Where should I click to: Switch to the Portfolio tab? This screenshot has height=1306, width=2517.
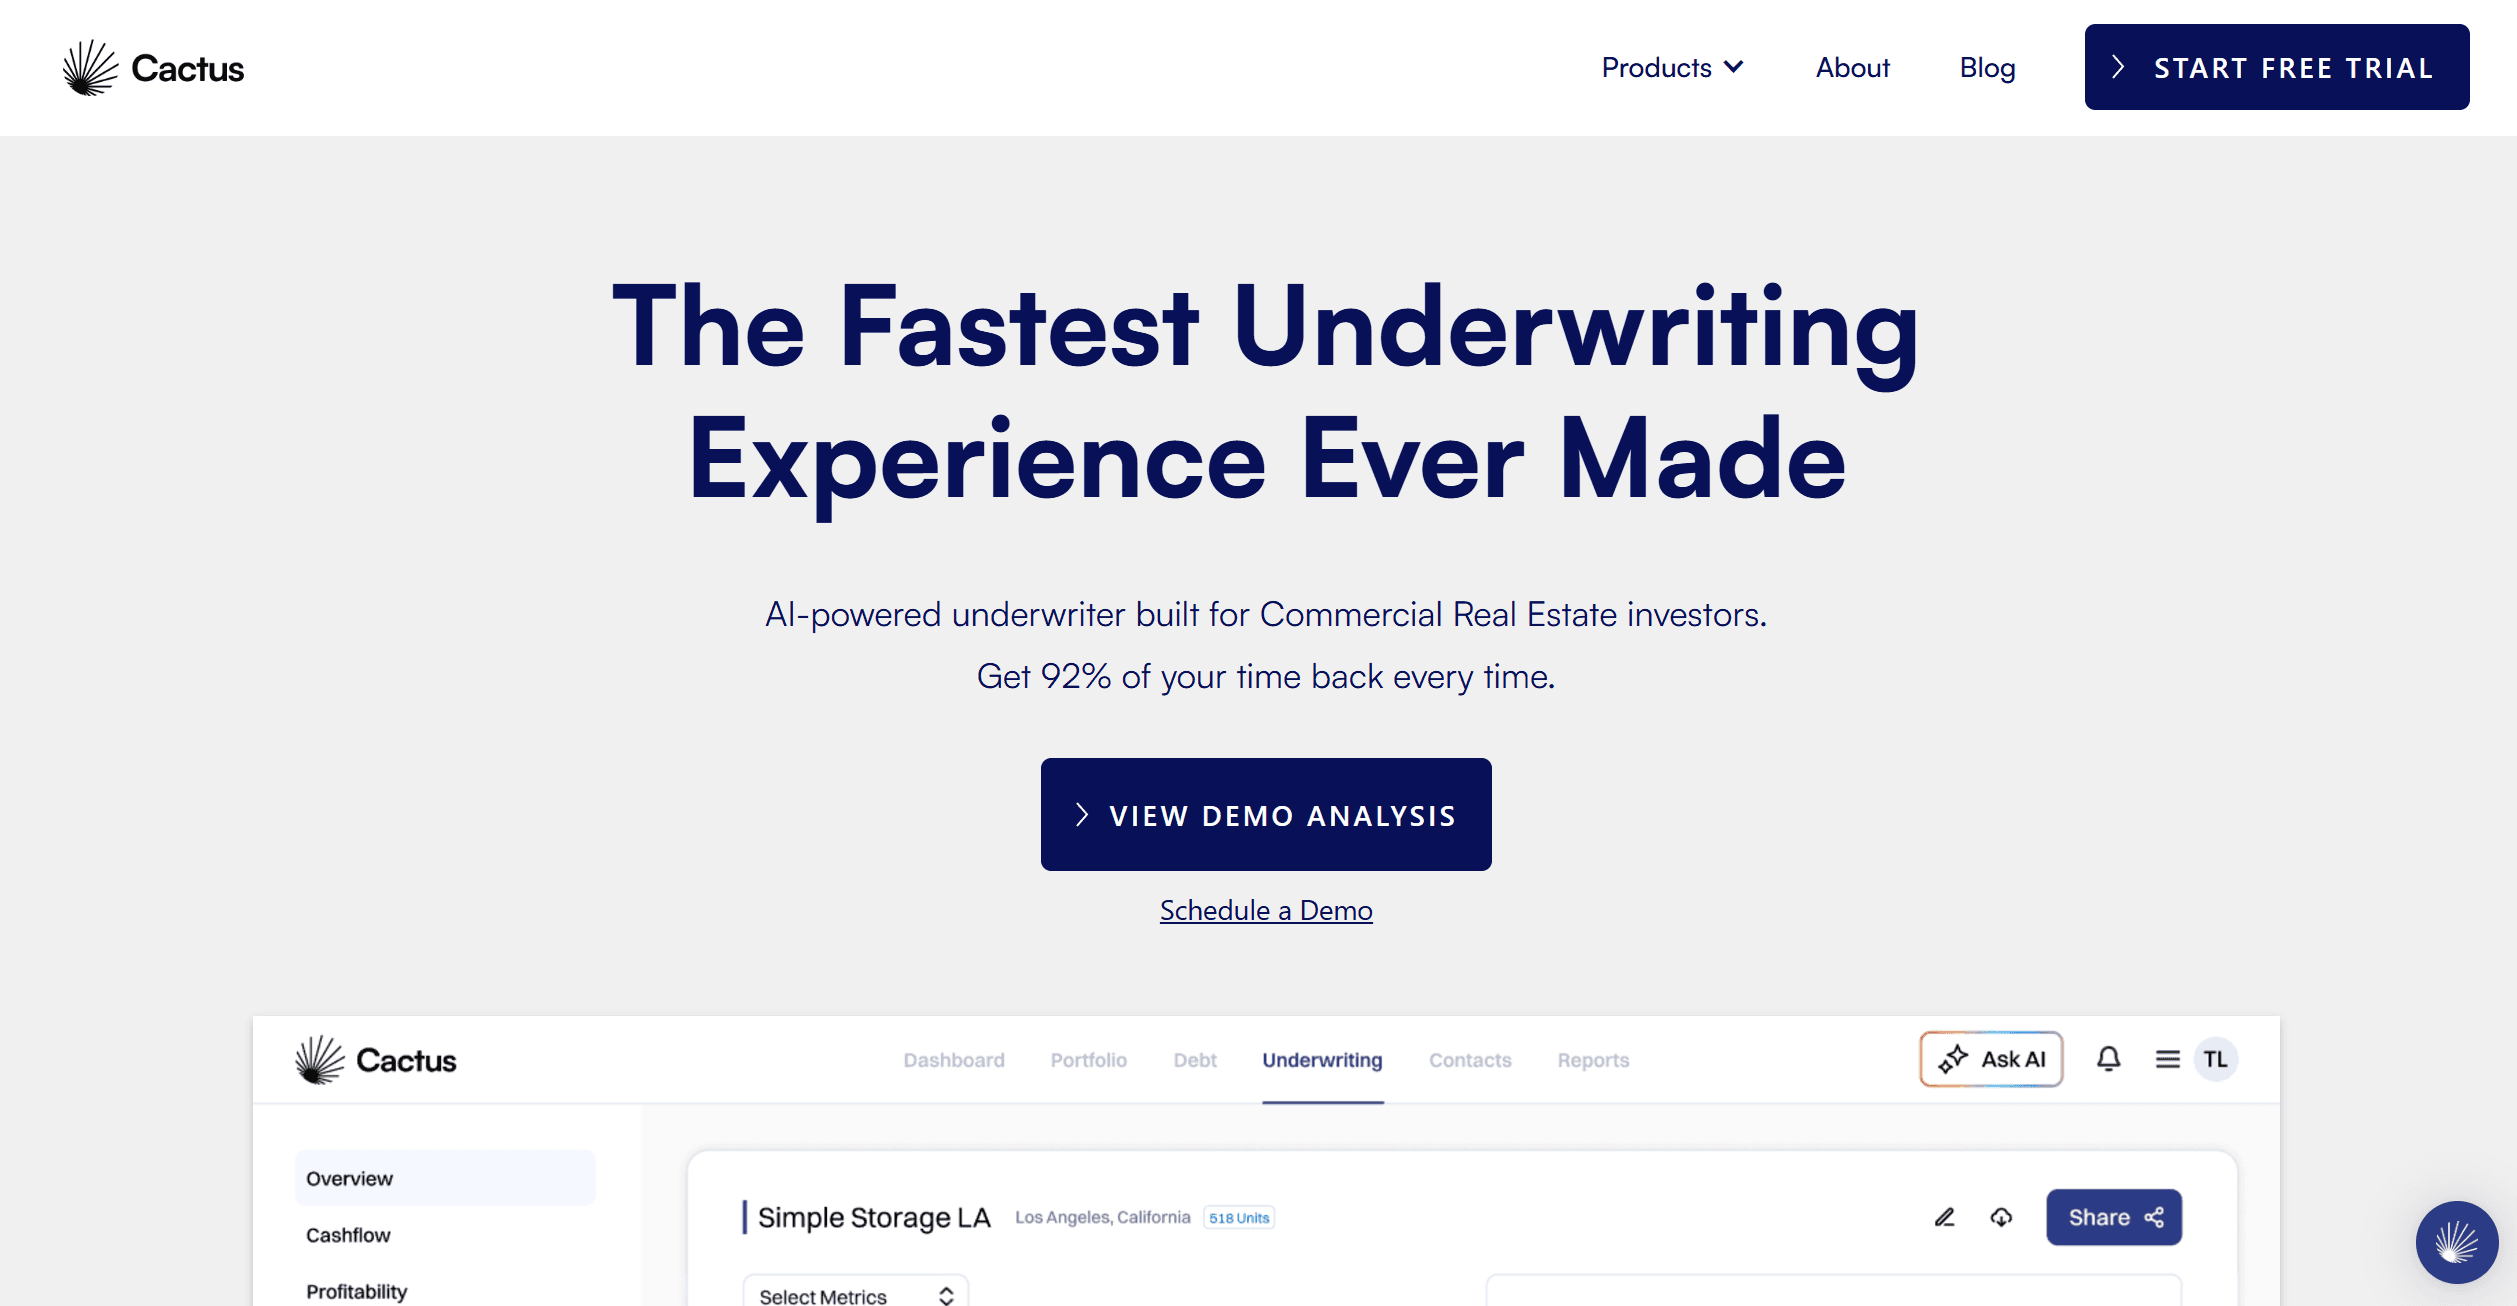[1087, 1060]
